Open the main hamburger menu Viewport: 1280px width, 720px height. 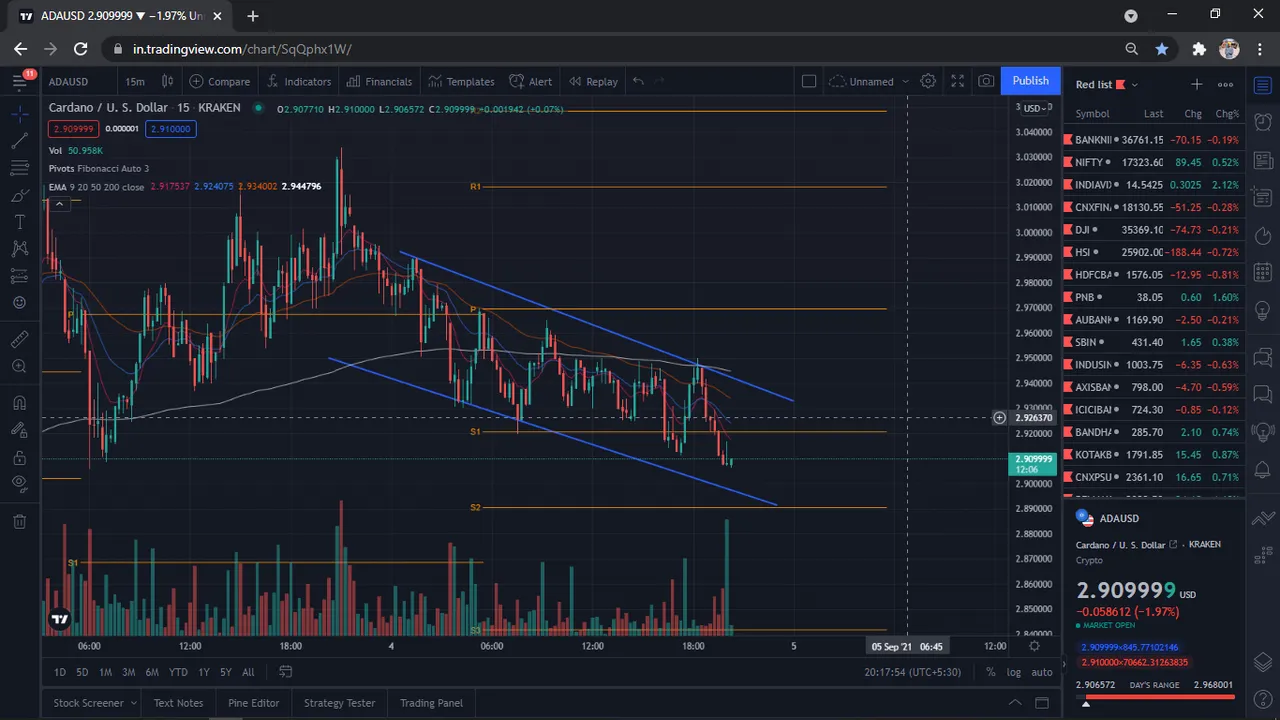pyautogui.click(x=19, y=81)
